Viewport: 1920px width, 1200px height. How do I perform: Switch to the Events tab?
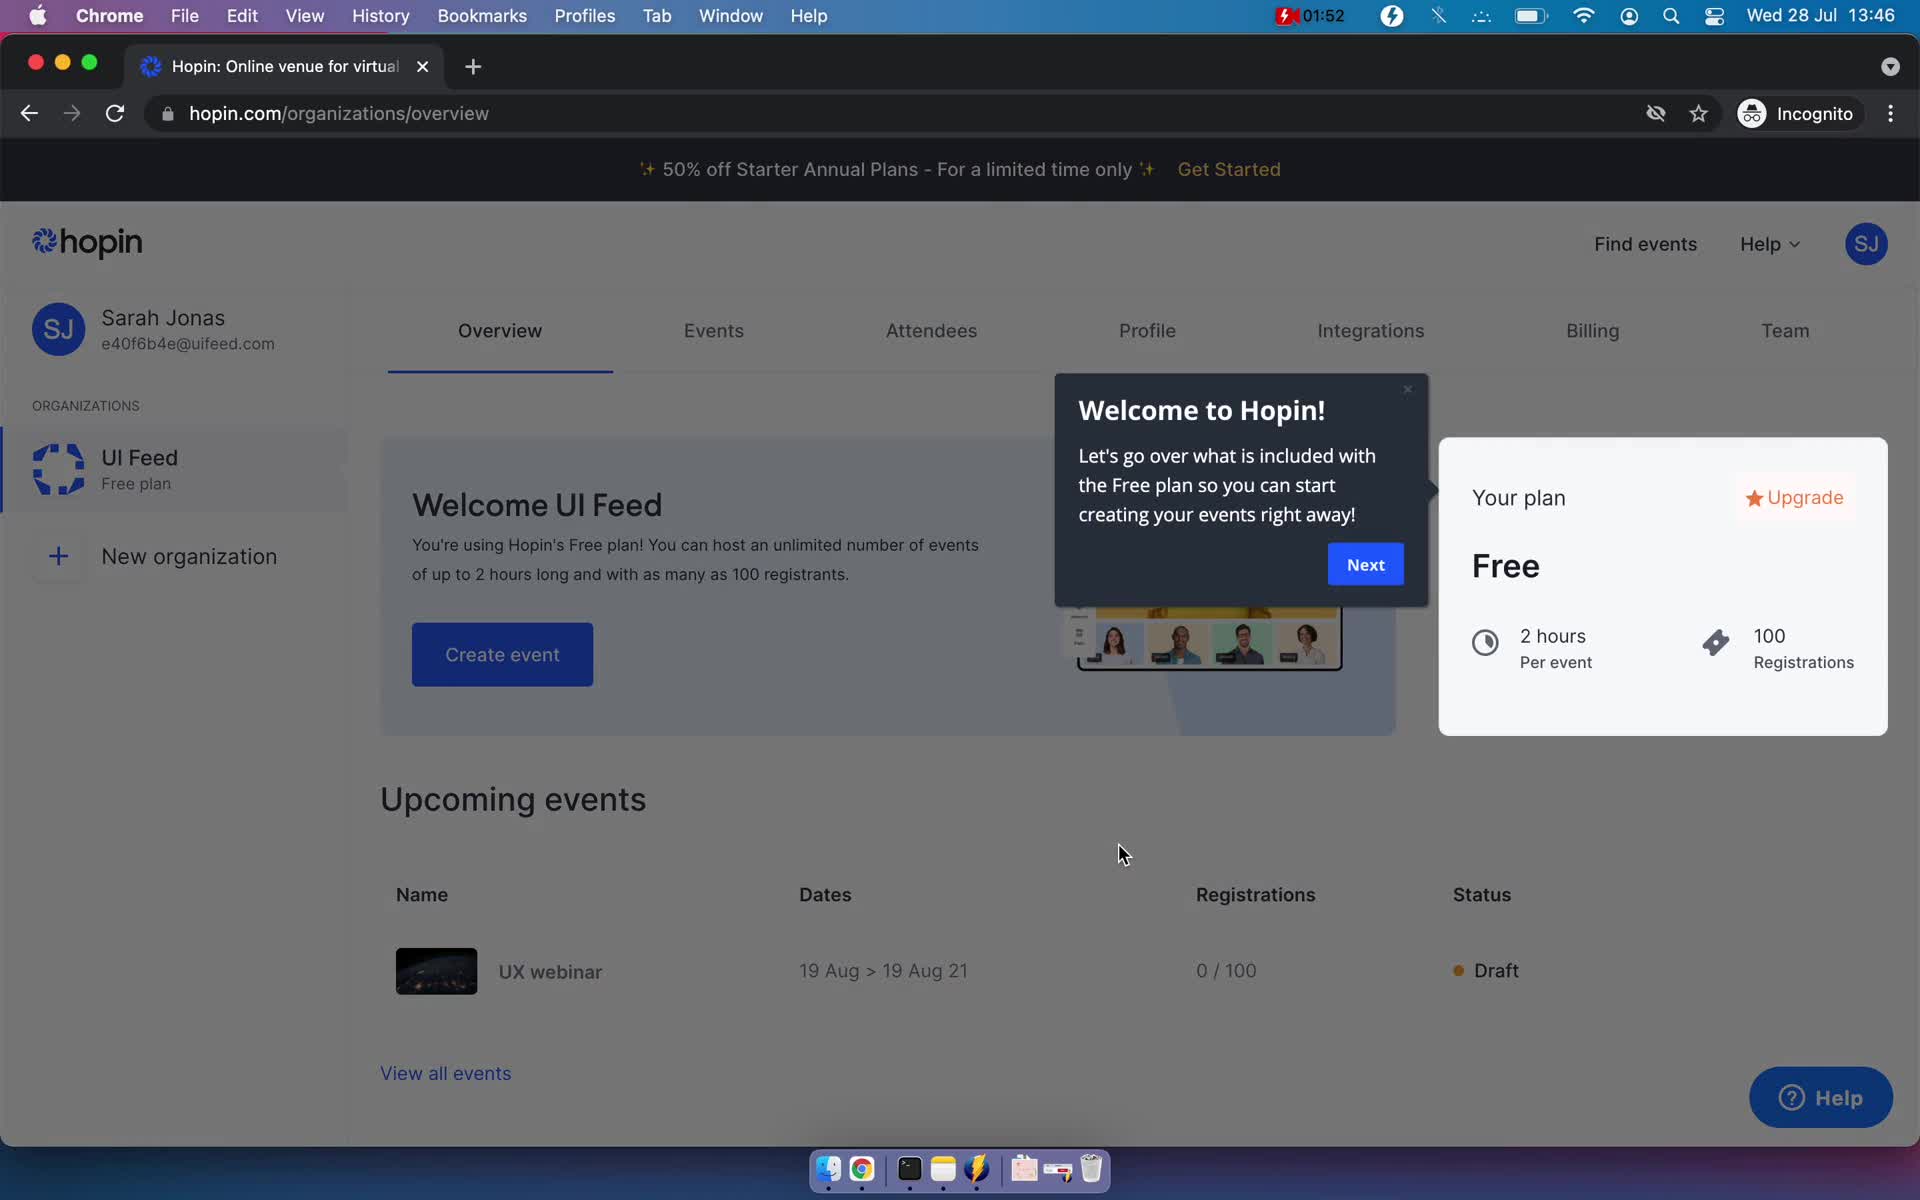[713, 331]
